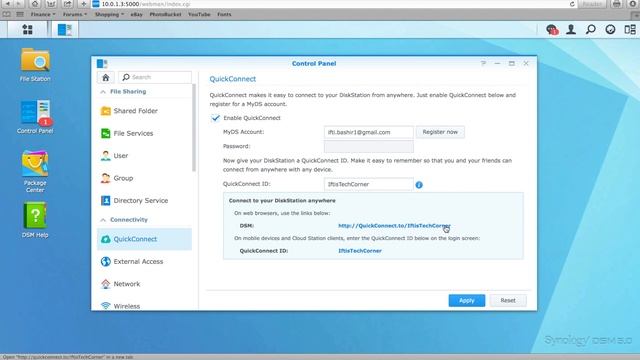Open the notifications chat bubble icon
The width and height of the screenshot is (640, 360).
coord(552,29)
